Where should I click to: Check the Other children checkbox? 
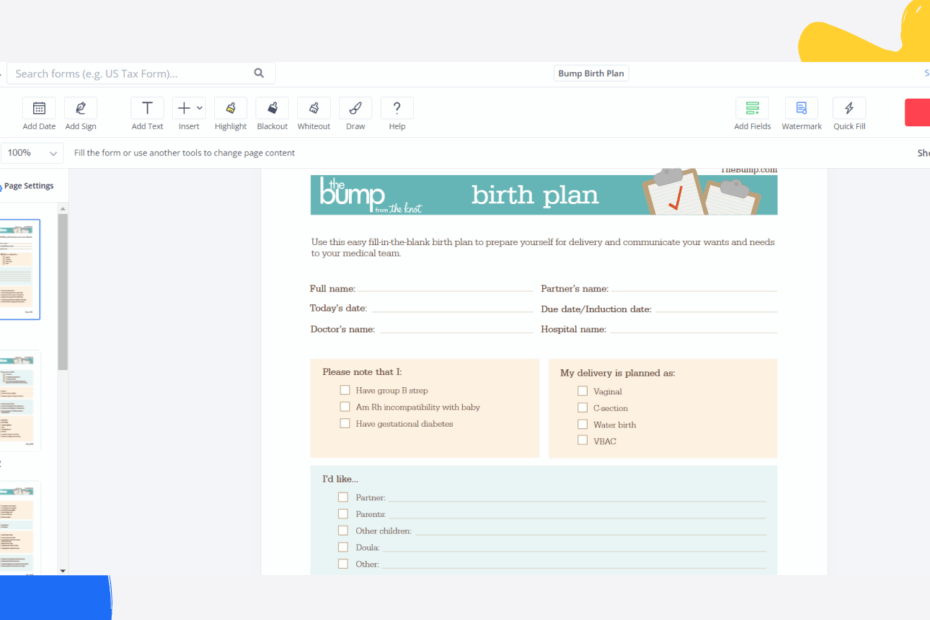point(343,530)
